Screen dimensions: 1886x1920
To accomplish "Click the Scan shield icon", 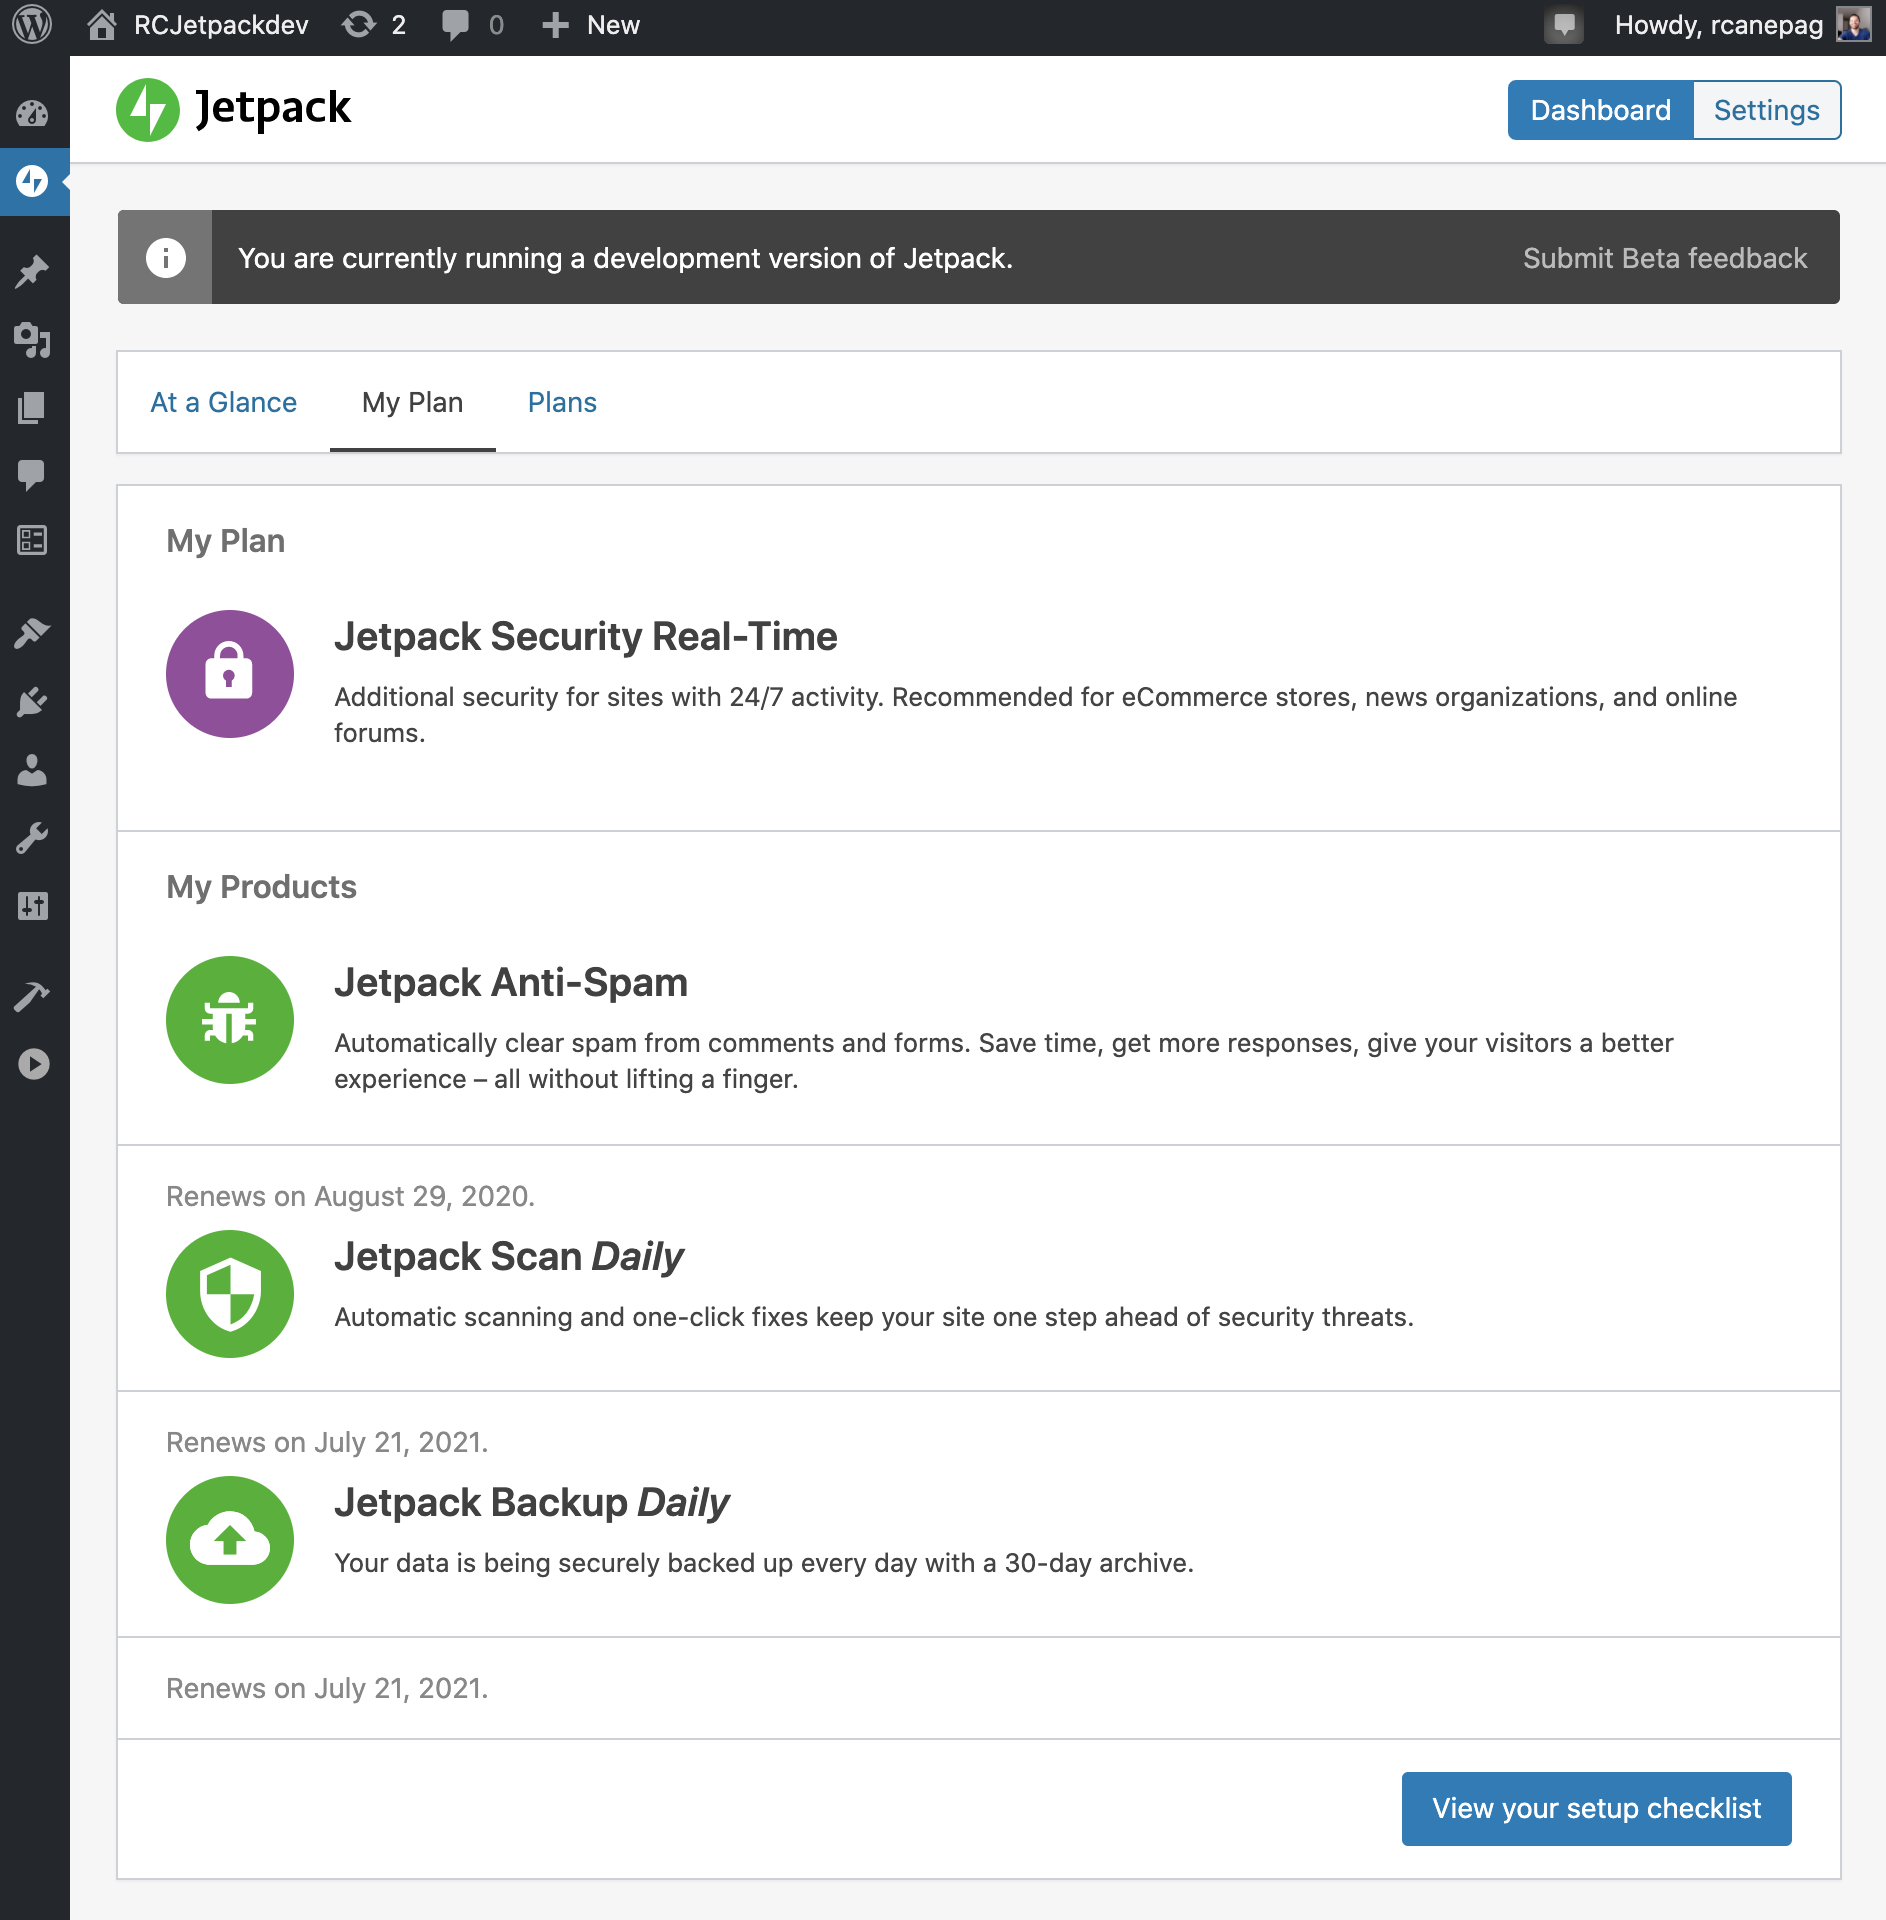I will (x=230, y=1294).
